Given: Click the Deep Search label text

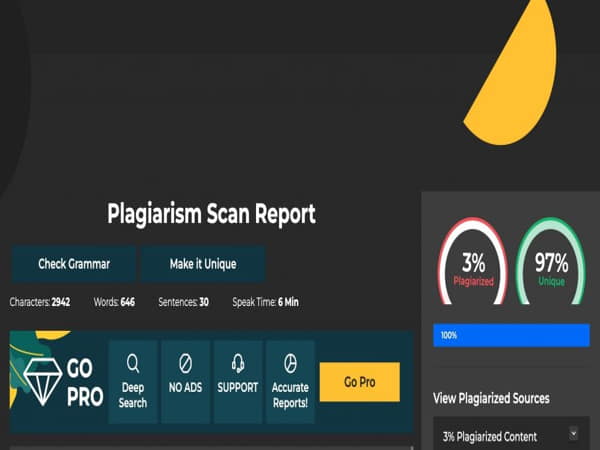Looking at the screenshot, I should [x=133, y=395].
